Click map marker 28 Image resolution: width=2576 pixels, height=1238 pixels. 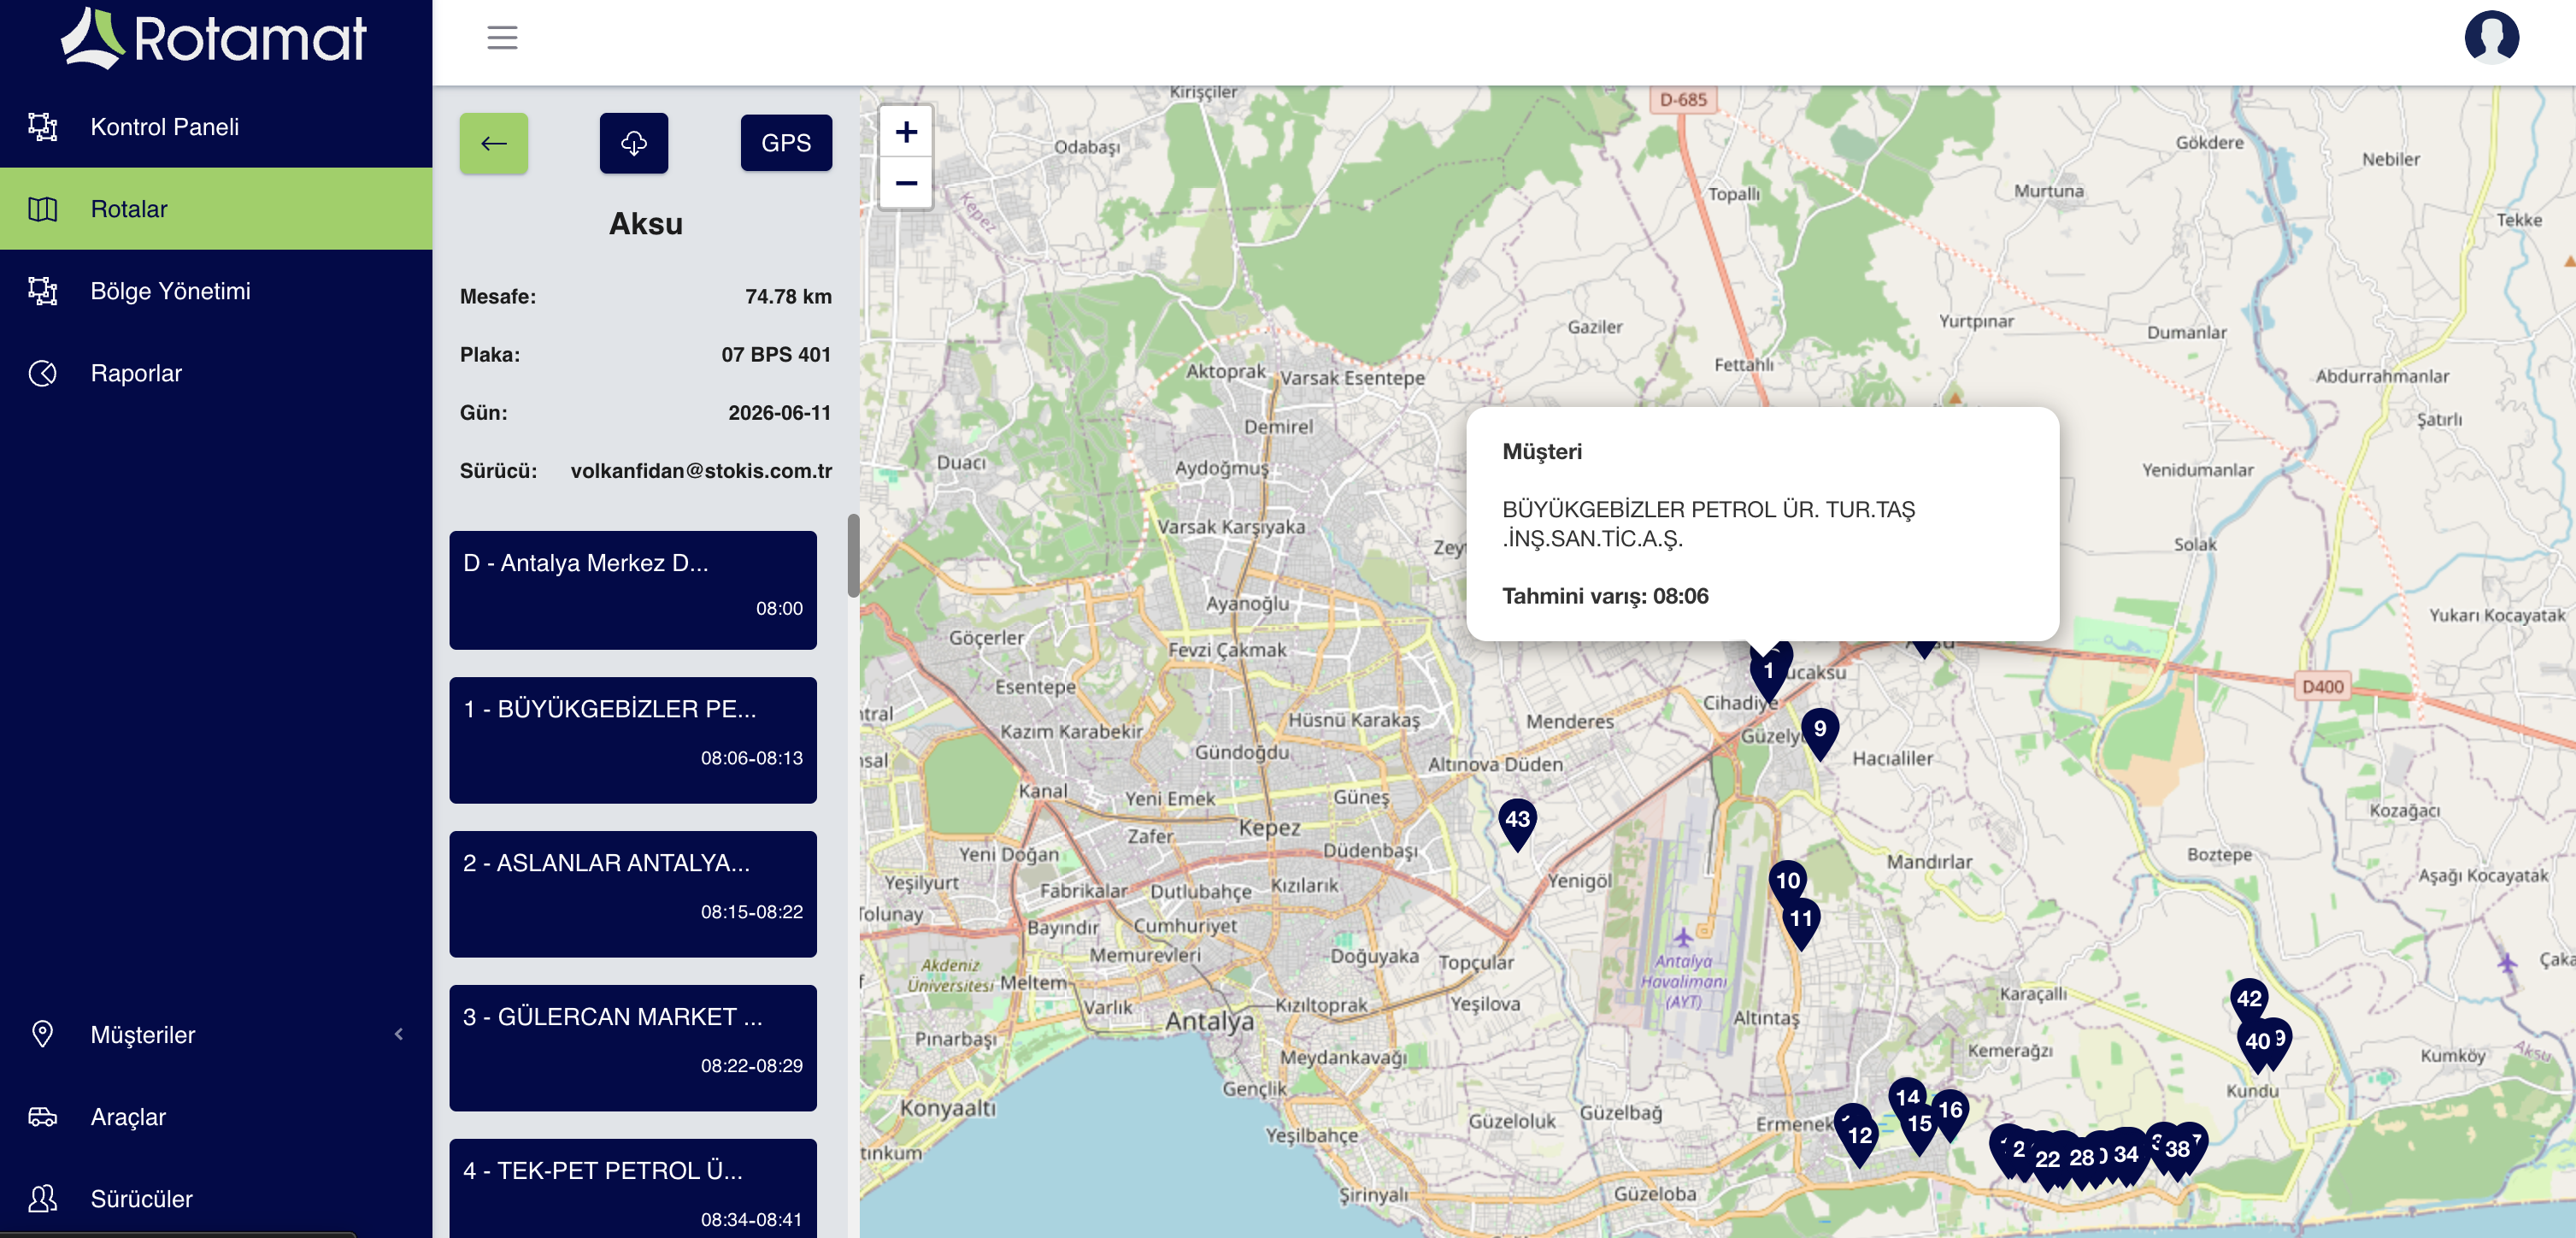pyautogui.click(x=2081, y=1161)
